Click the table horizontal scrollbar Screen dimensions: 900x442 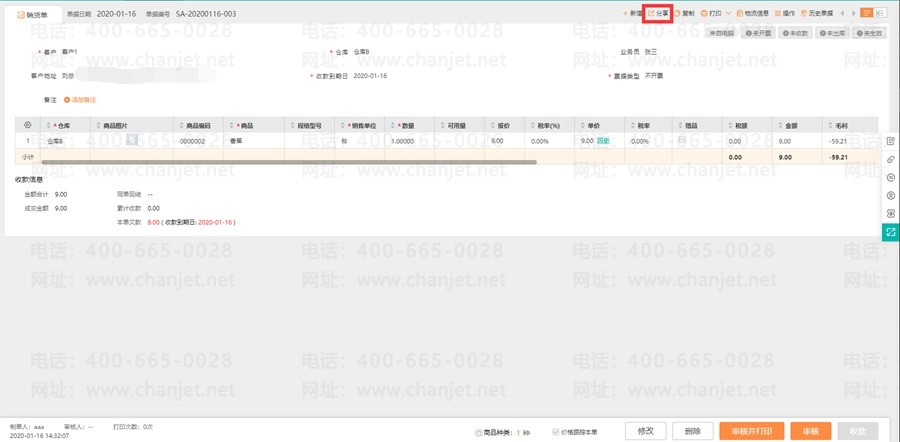(289, 162)
